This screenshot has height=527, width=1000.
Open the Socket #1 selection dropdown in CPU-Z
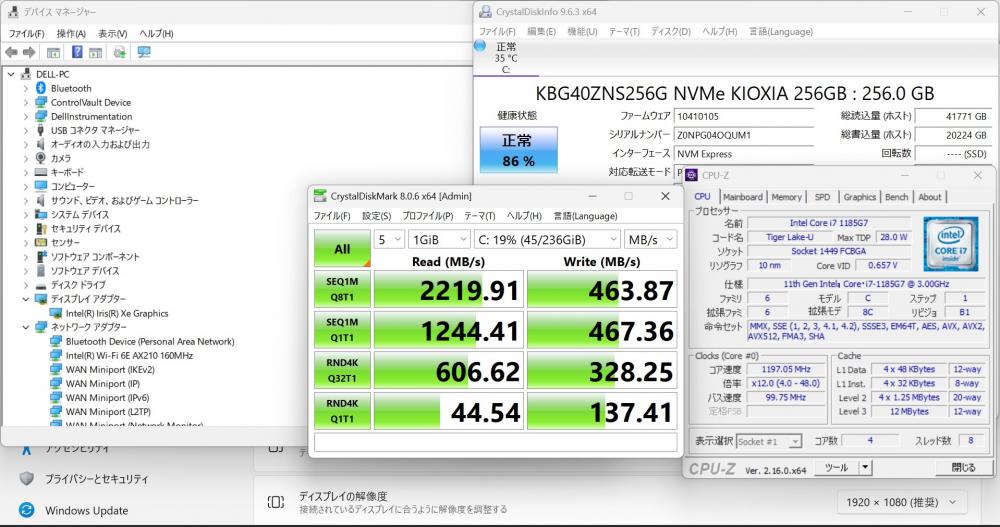(x=768, y=442)
